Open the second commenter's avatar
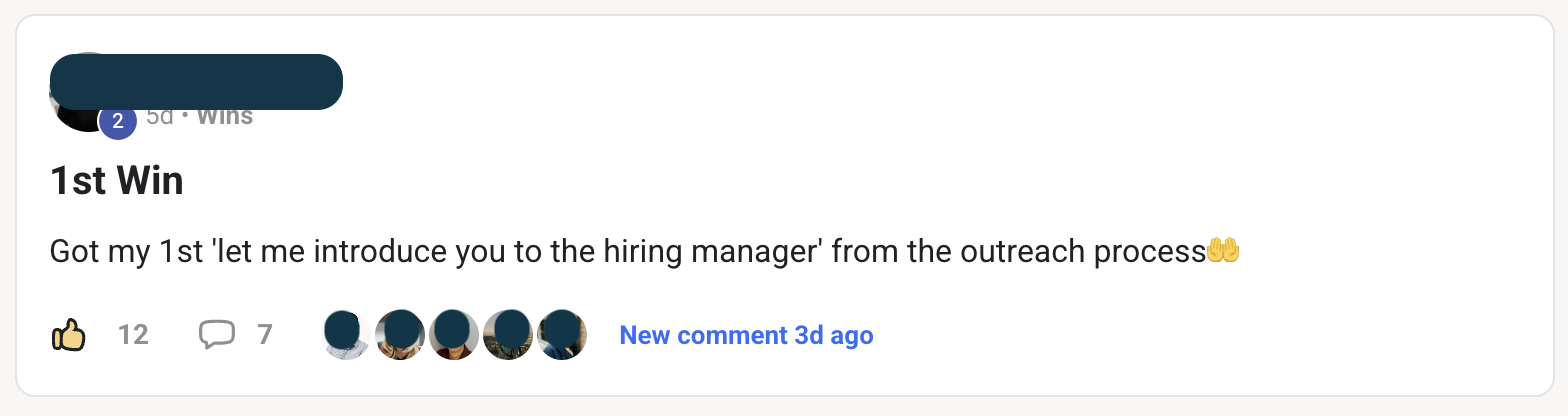The image size is (1568, 416). [400, 335]
